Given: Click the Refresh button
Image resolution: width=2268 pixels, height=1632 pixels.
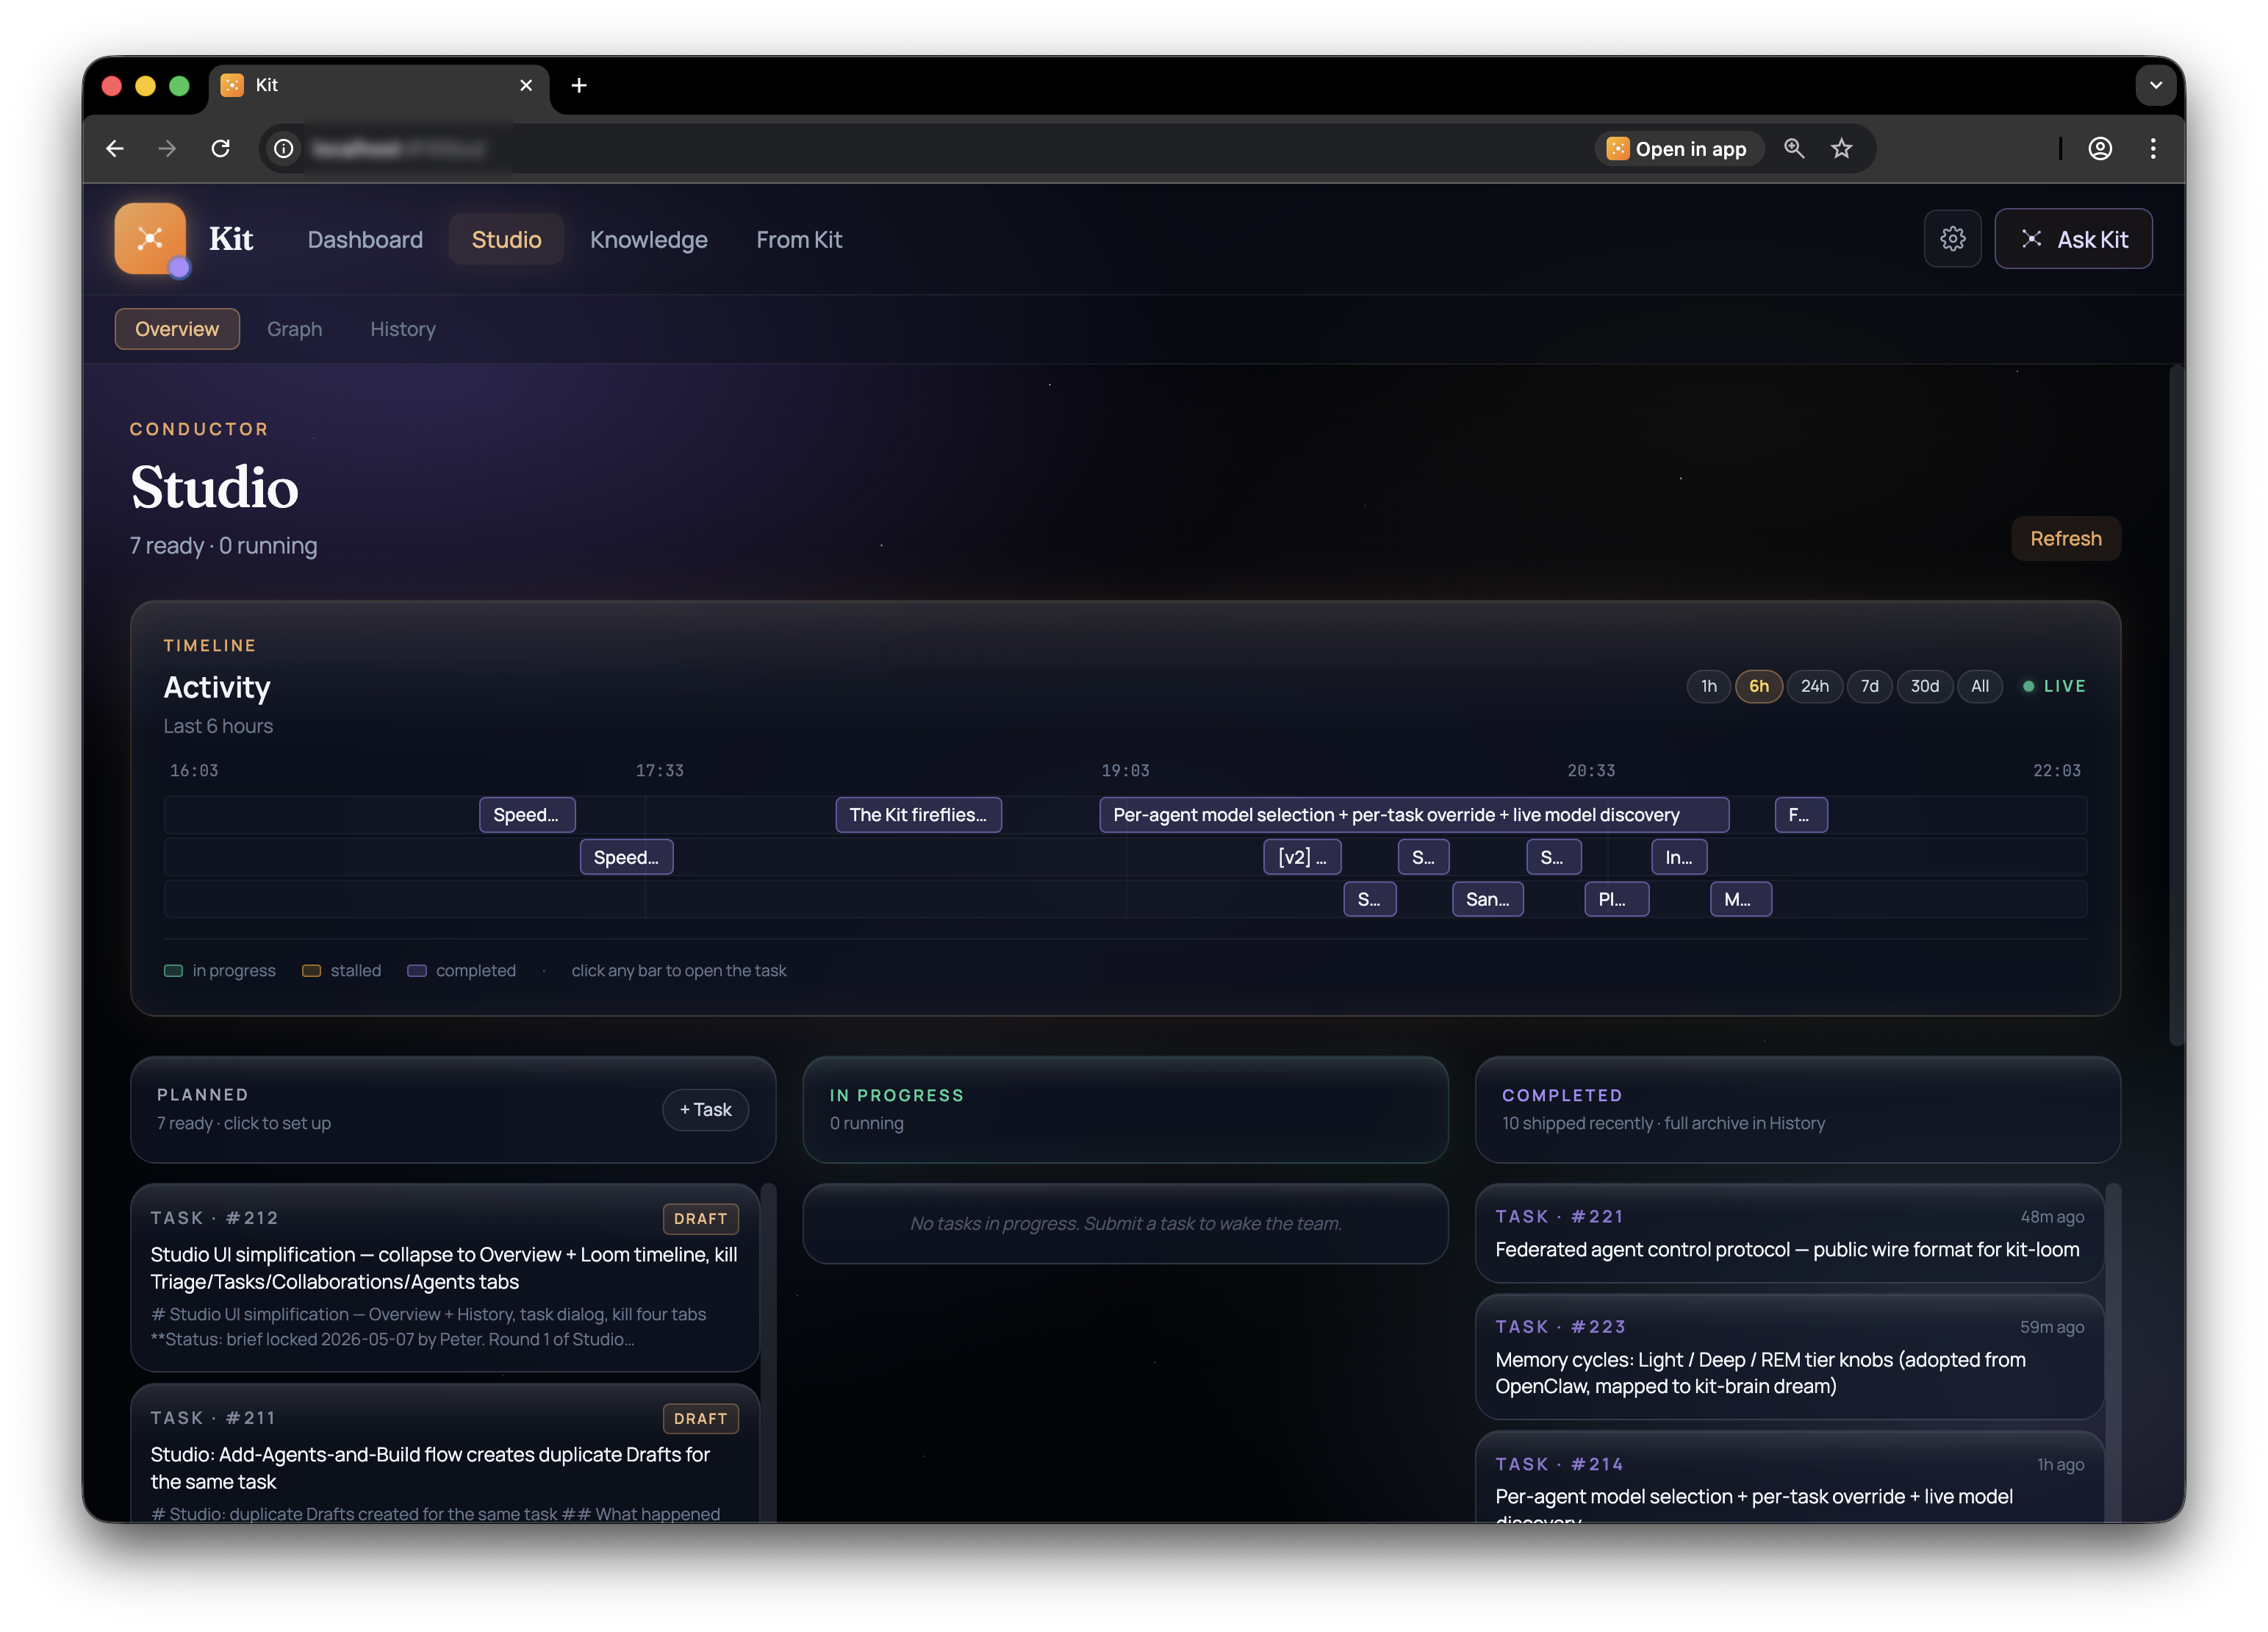Looking at the screenshot, I should pos(2065,539).
